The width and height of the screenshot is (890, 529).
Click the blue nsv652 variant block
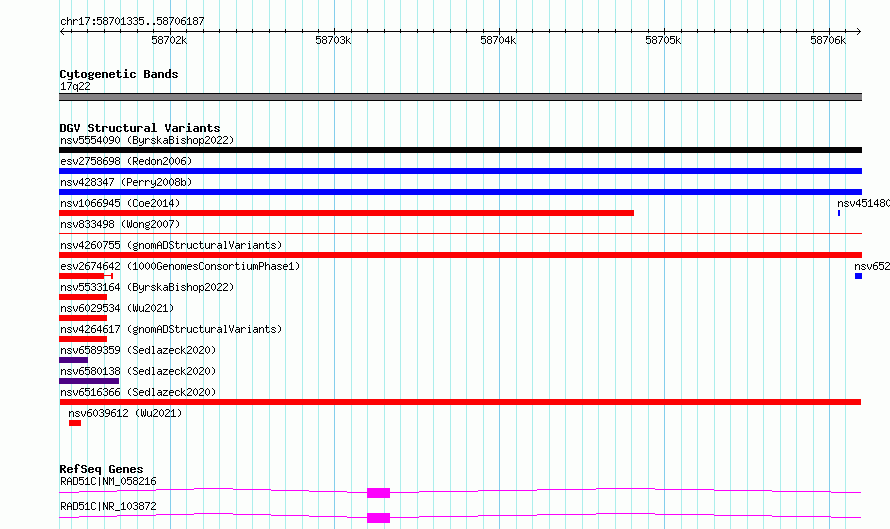point(858,276)
